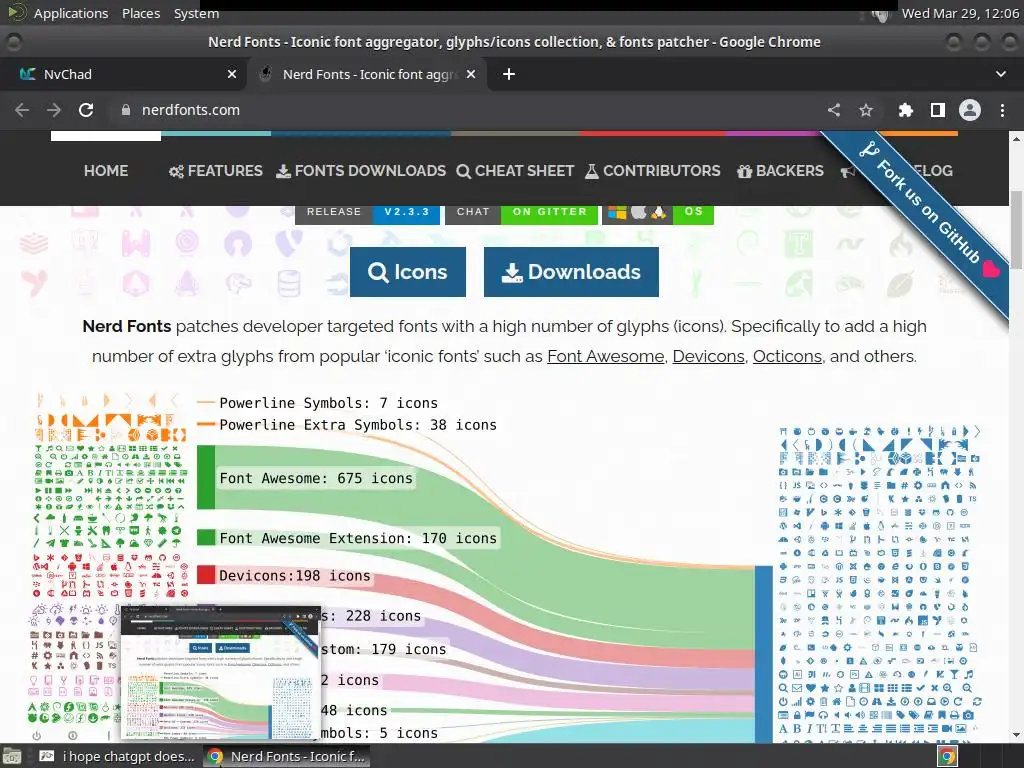
Task: Bookmark this page with the star icon
Action: (x=866, y=110)
